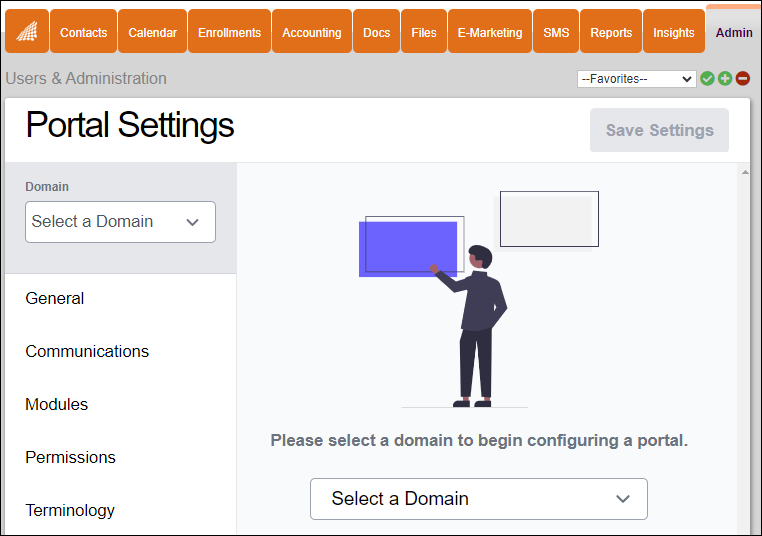Open the Insights tab
Screen dimensions: 762x536
point(673,32)
